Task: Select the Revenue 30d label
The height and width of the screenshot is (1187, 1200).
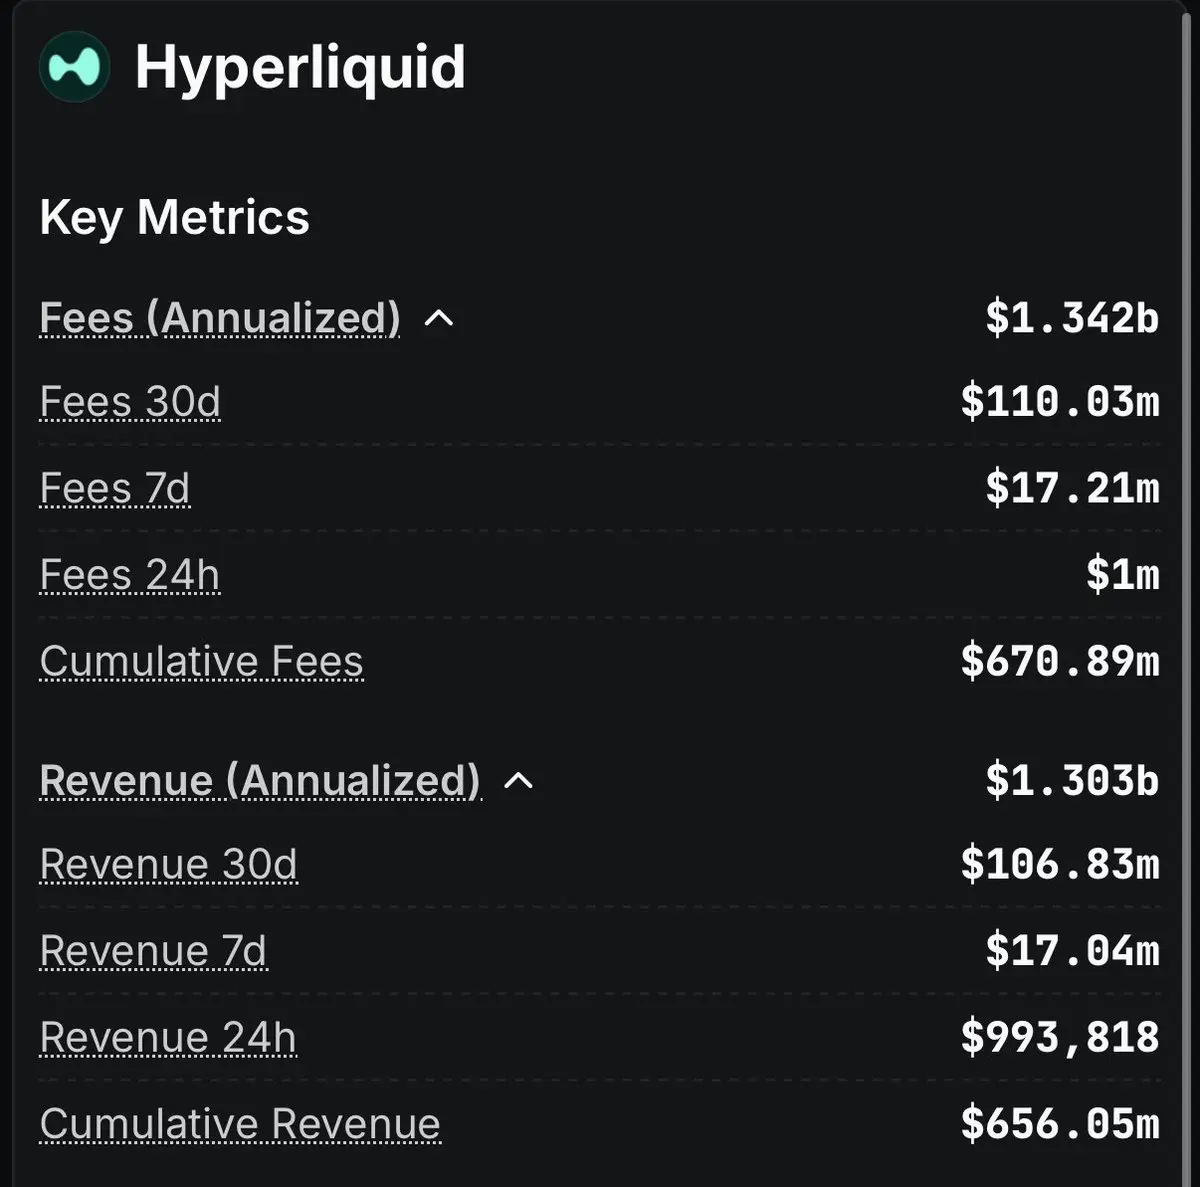Action: [x=169, y=865]
